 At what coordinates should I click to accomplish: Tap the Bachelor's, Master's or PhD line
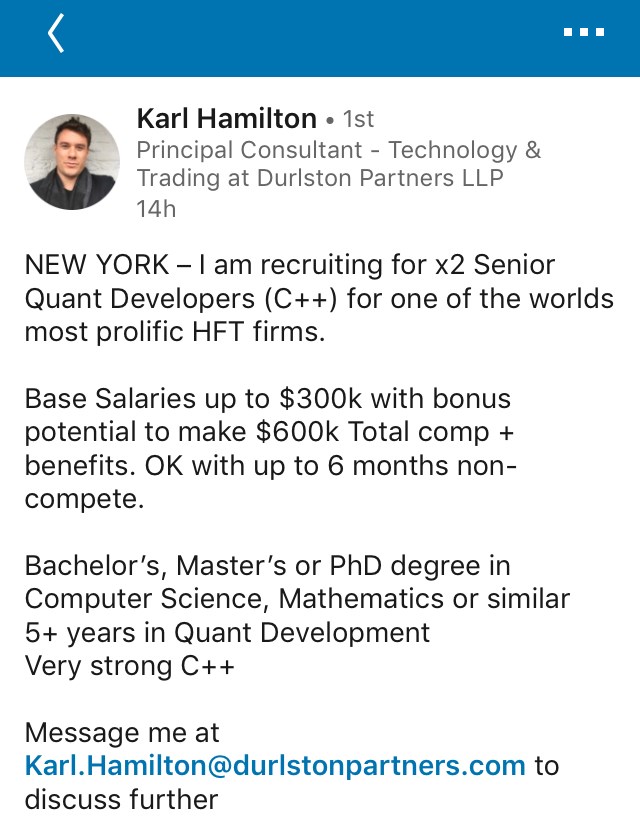[x=268, y=566]
